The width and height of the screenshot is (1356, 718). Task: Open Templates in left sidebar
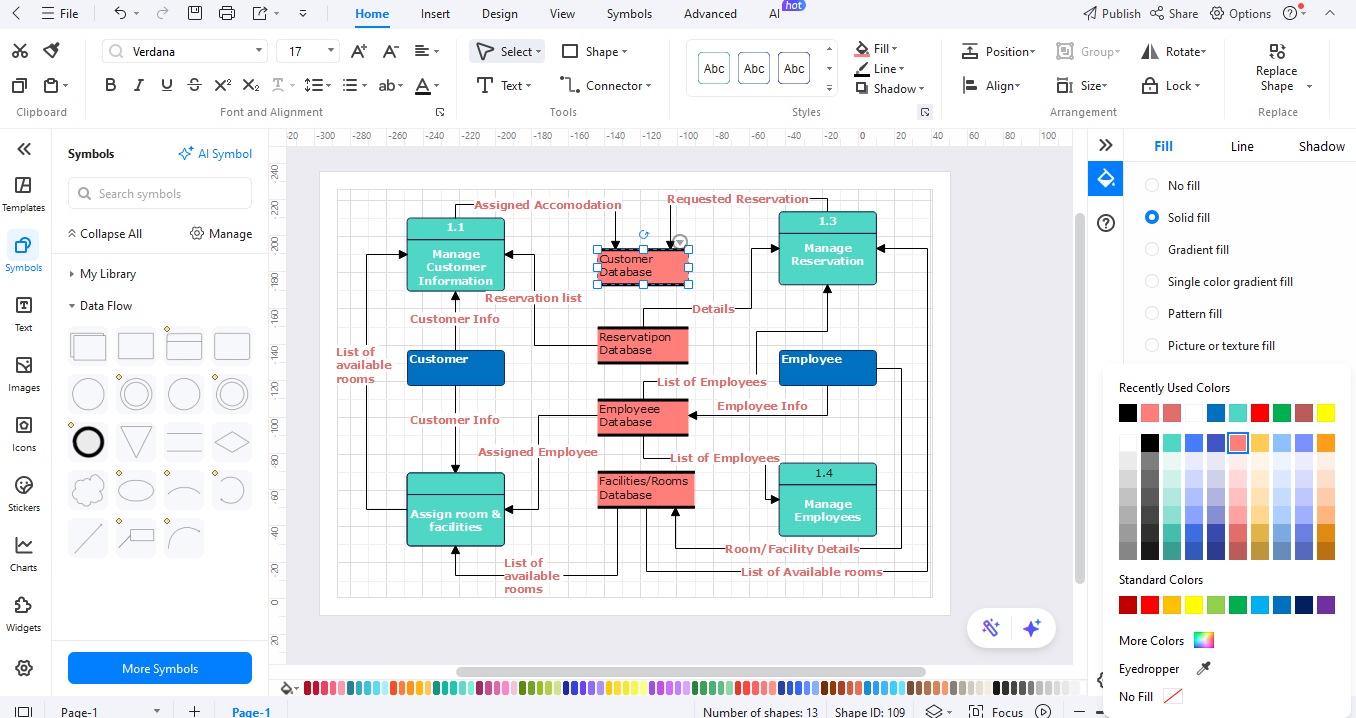point(24,194)
